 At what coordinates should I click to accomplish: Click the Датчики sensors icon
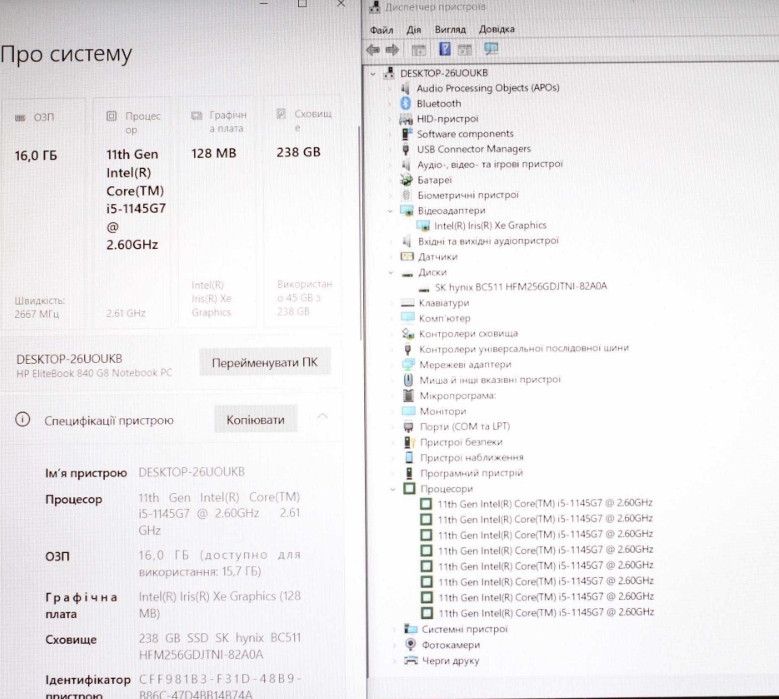(407, 256)
